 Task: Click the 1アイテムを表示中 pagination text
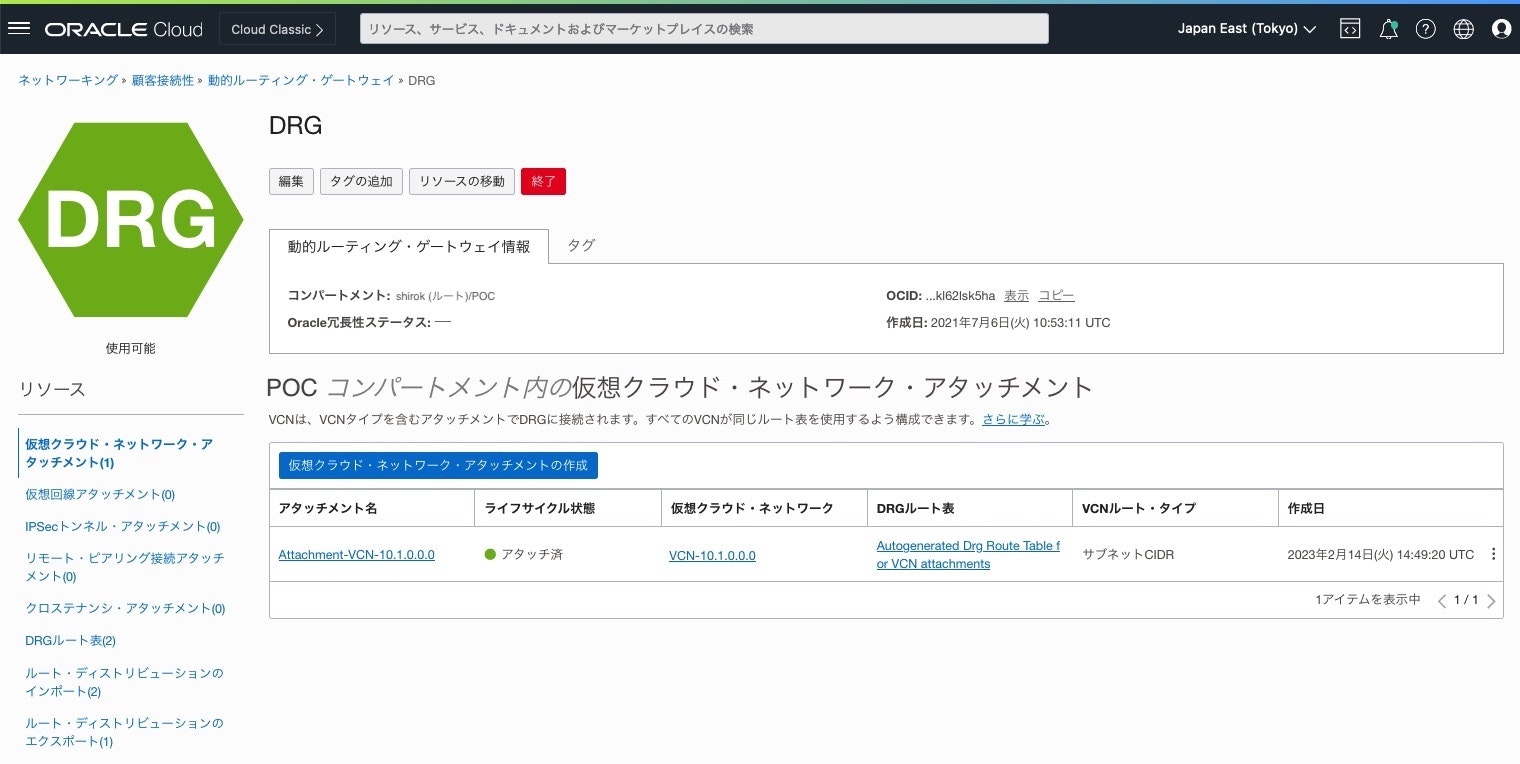[1368, 600]
